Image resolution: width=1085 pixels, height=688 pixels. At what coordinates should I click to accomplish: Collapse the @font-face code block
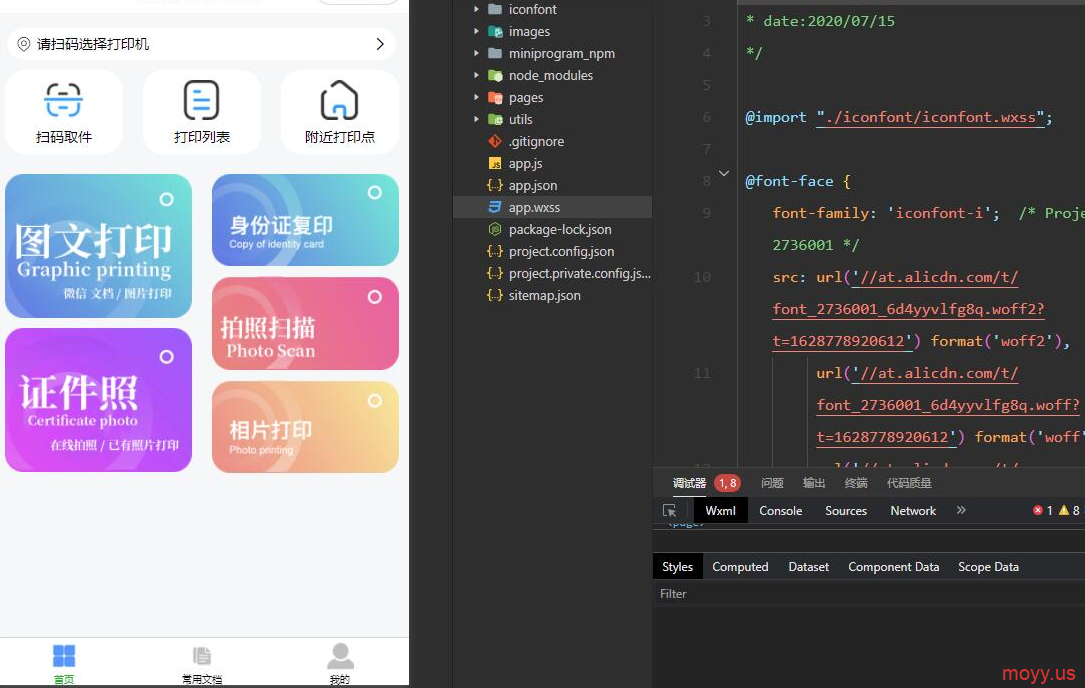724,174
